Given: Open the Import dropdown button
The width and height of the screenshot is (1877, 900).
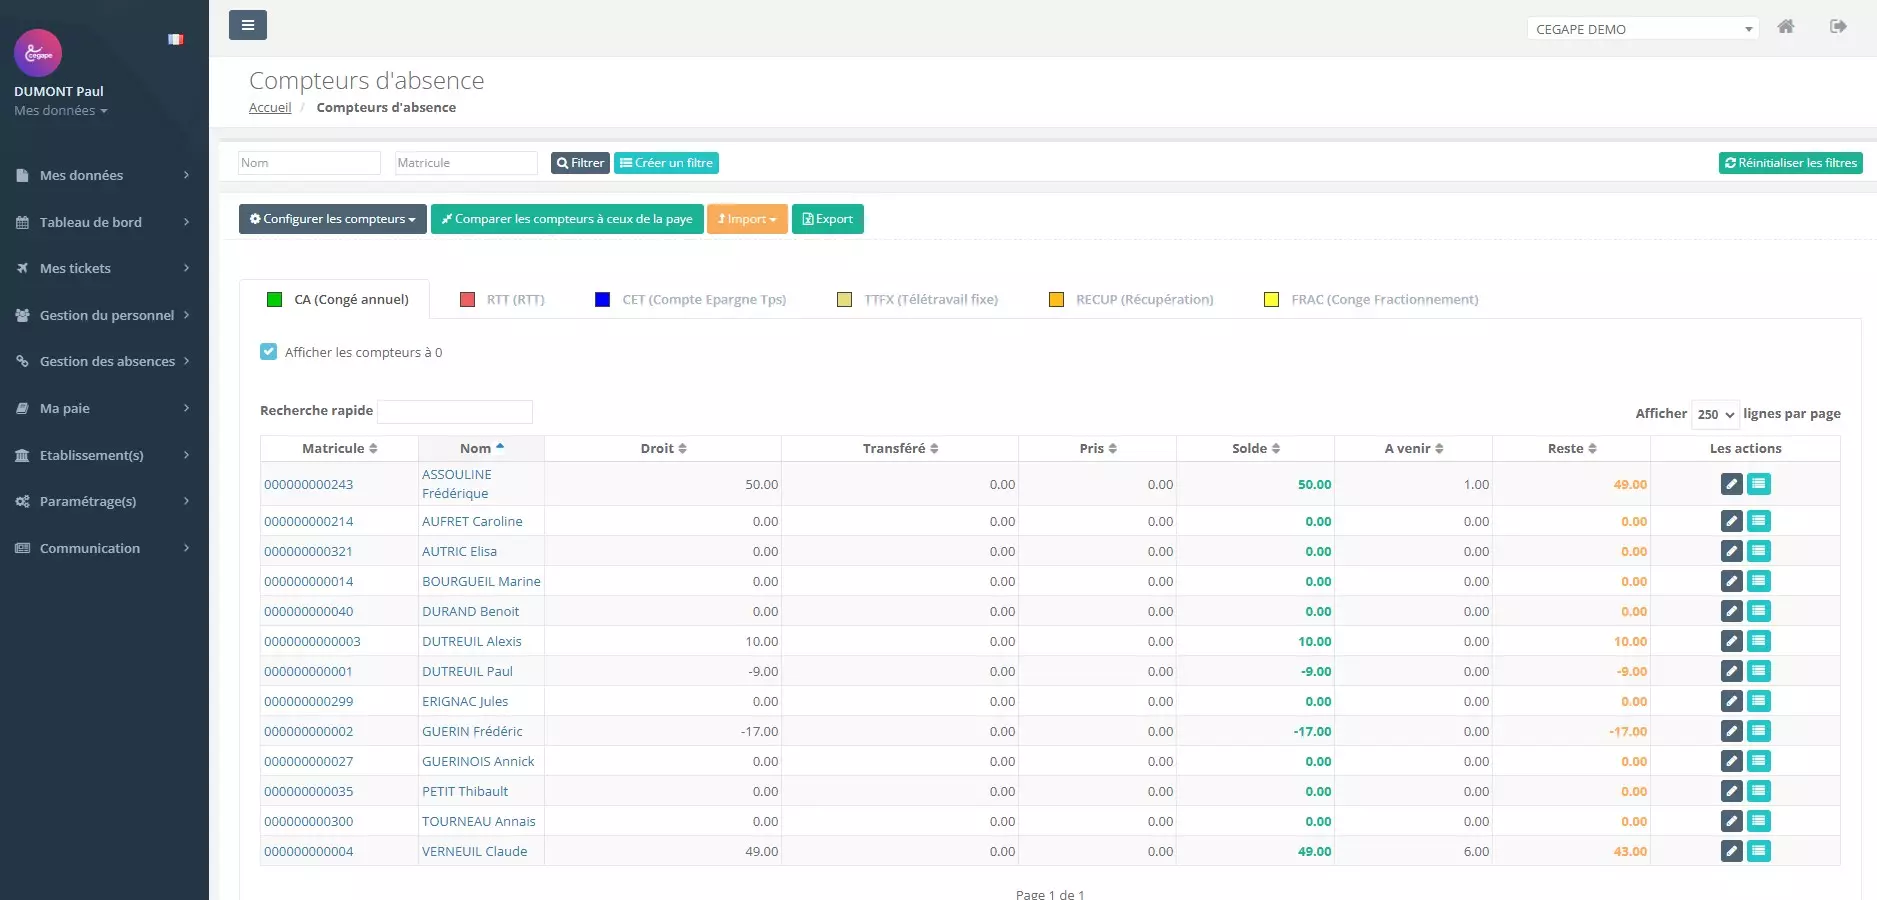Looking at the screenshot, I should (x=747, y=219).
